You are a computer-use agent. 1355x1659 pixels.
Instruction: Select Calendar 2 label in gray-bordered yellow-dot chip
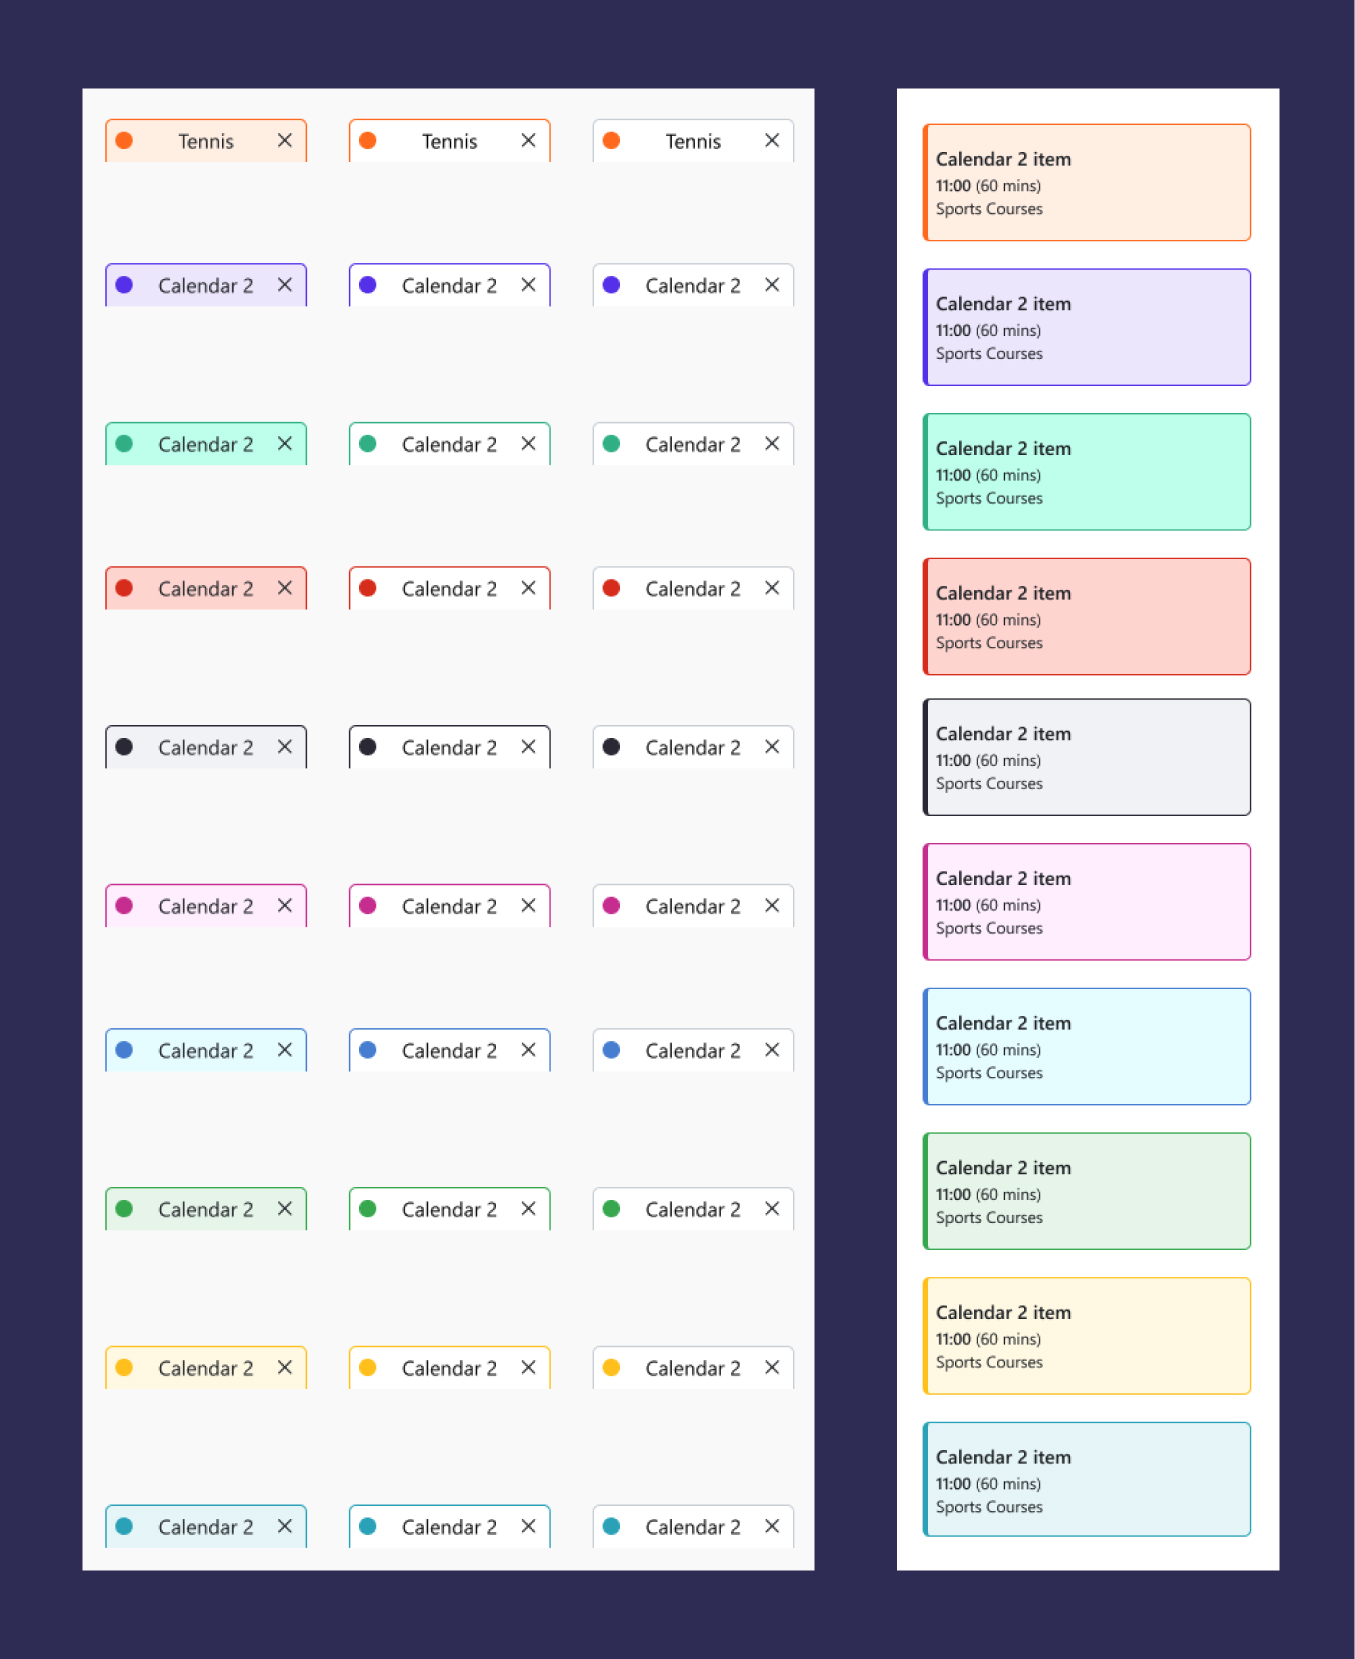click(x=693, y=1368)
